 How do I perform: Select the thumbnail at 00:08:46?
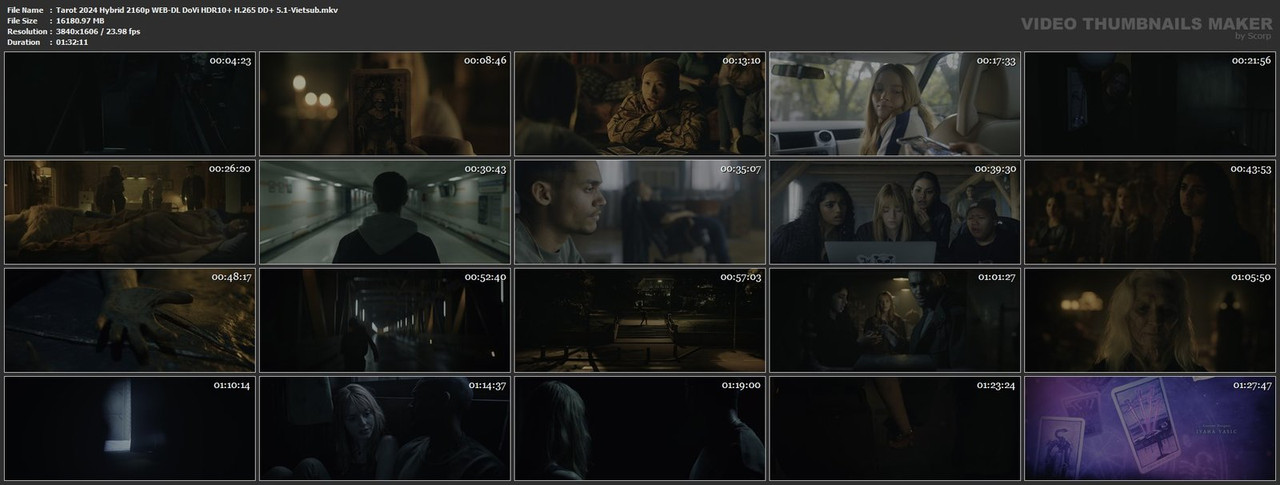[x=385, y=104]
